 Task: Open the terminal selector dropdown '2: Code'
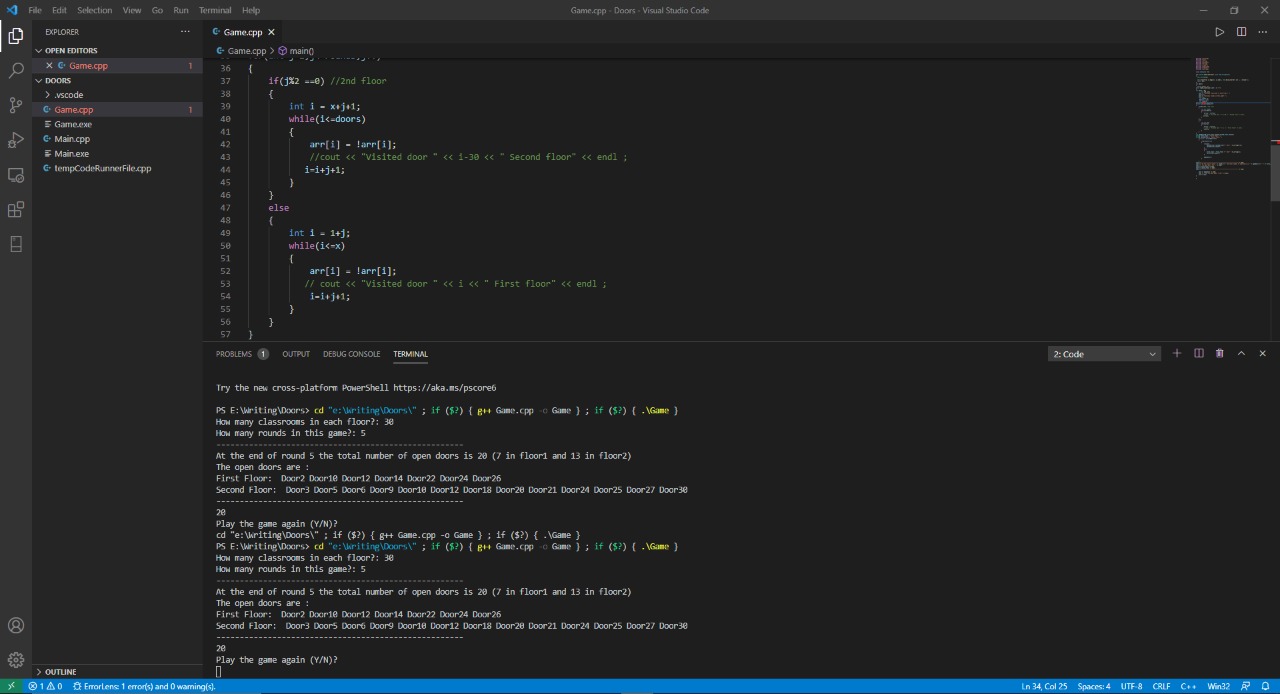(x=1104, y=354)
